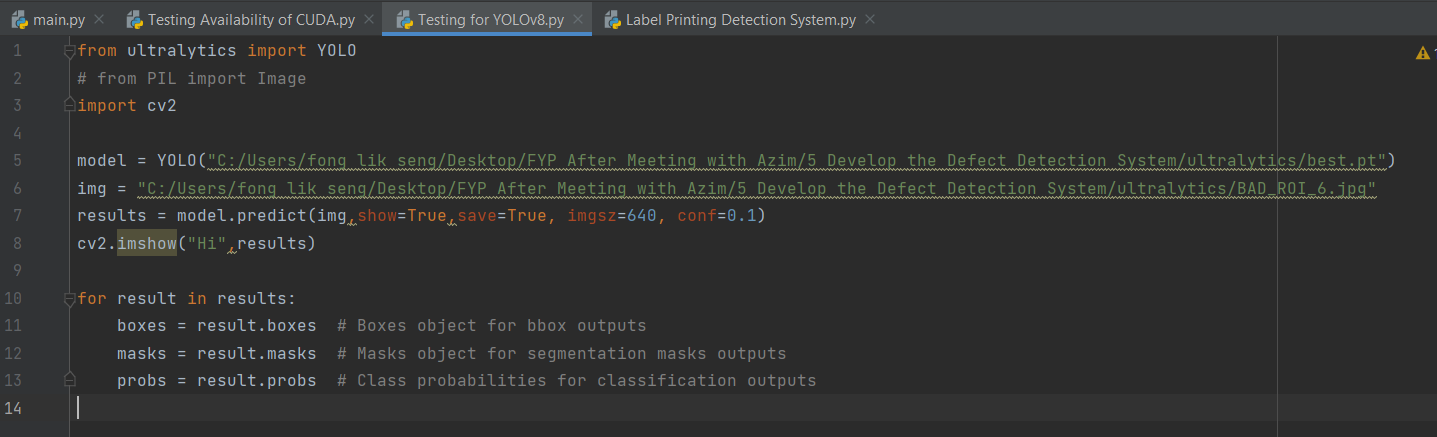Click the yellow warning triangle indicator
This screenshot has width=1437, height=437.
1423,52
